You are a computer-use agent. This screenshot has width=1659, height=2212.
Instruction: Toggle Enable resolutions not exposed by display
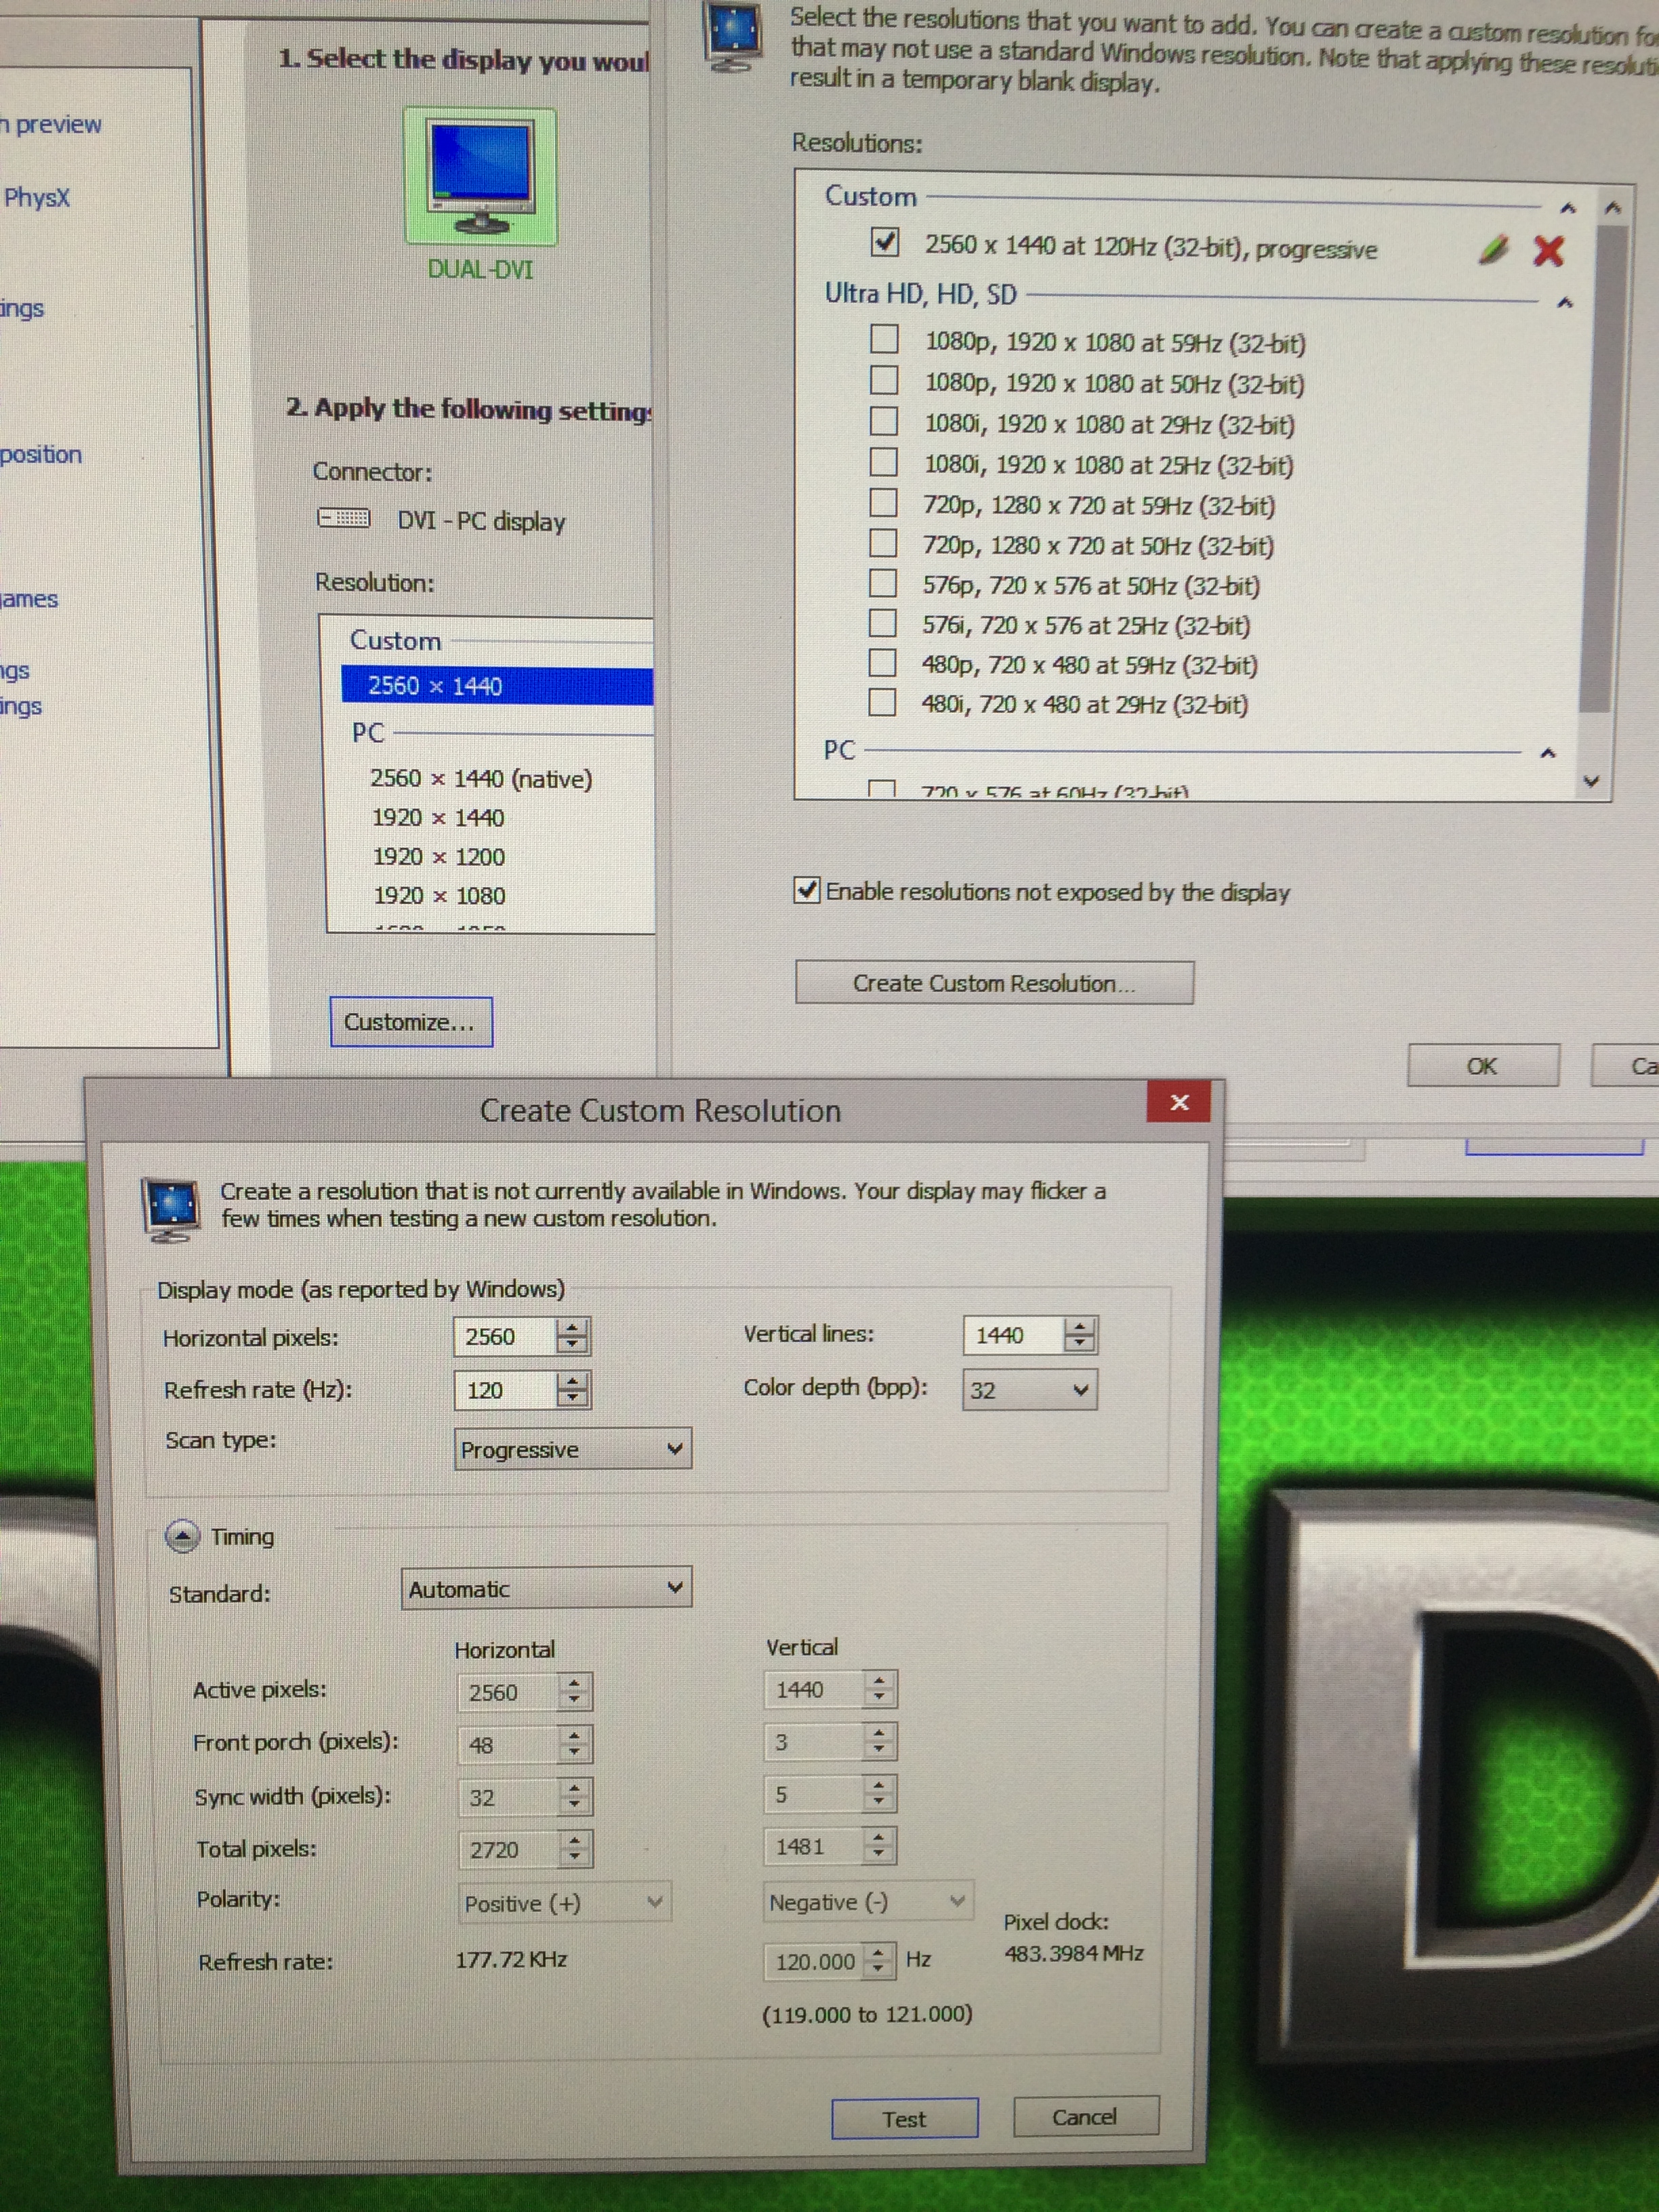click(x=806, y=890)
